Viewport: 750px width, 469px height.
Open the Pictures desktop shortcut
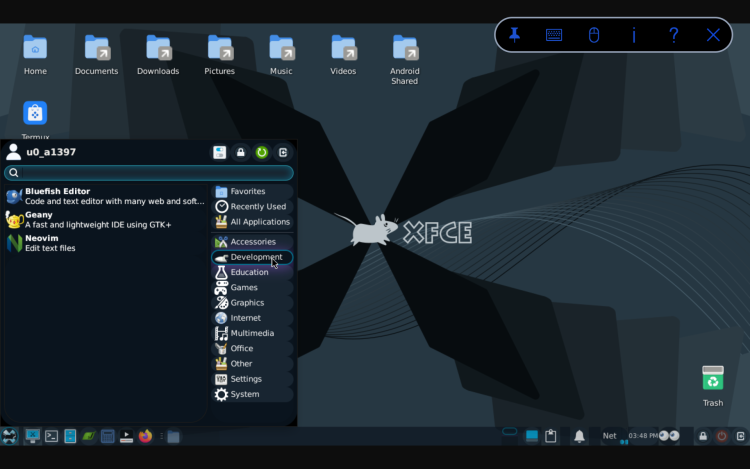pyautogui.click(x=220, y=55)
